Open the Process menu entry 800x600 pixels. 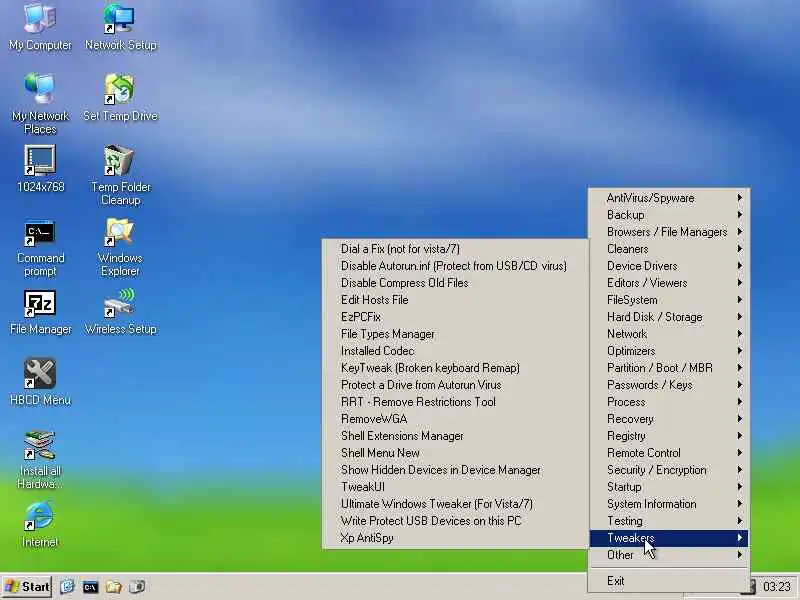click(669, 402)
